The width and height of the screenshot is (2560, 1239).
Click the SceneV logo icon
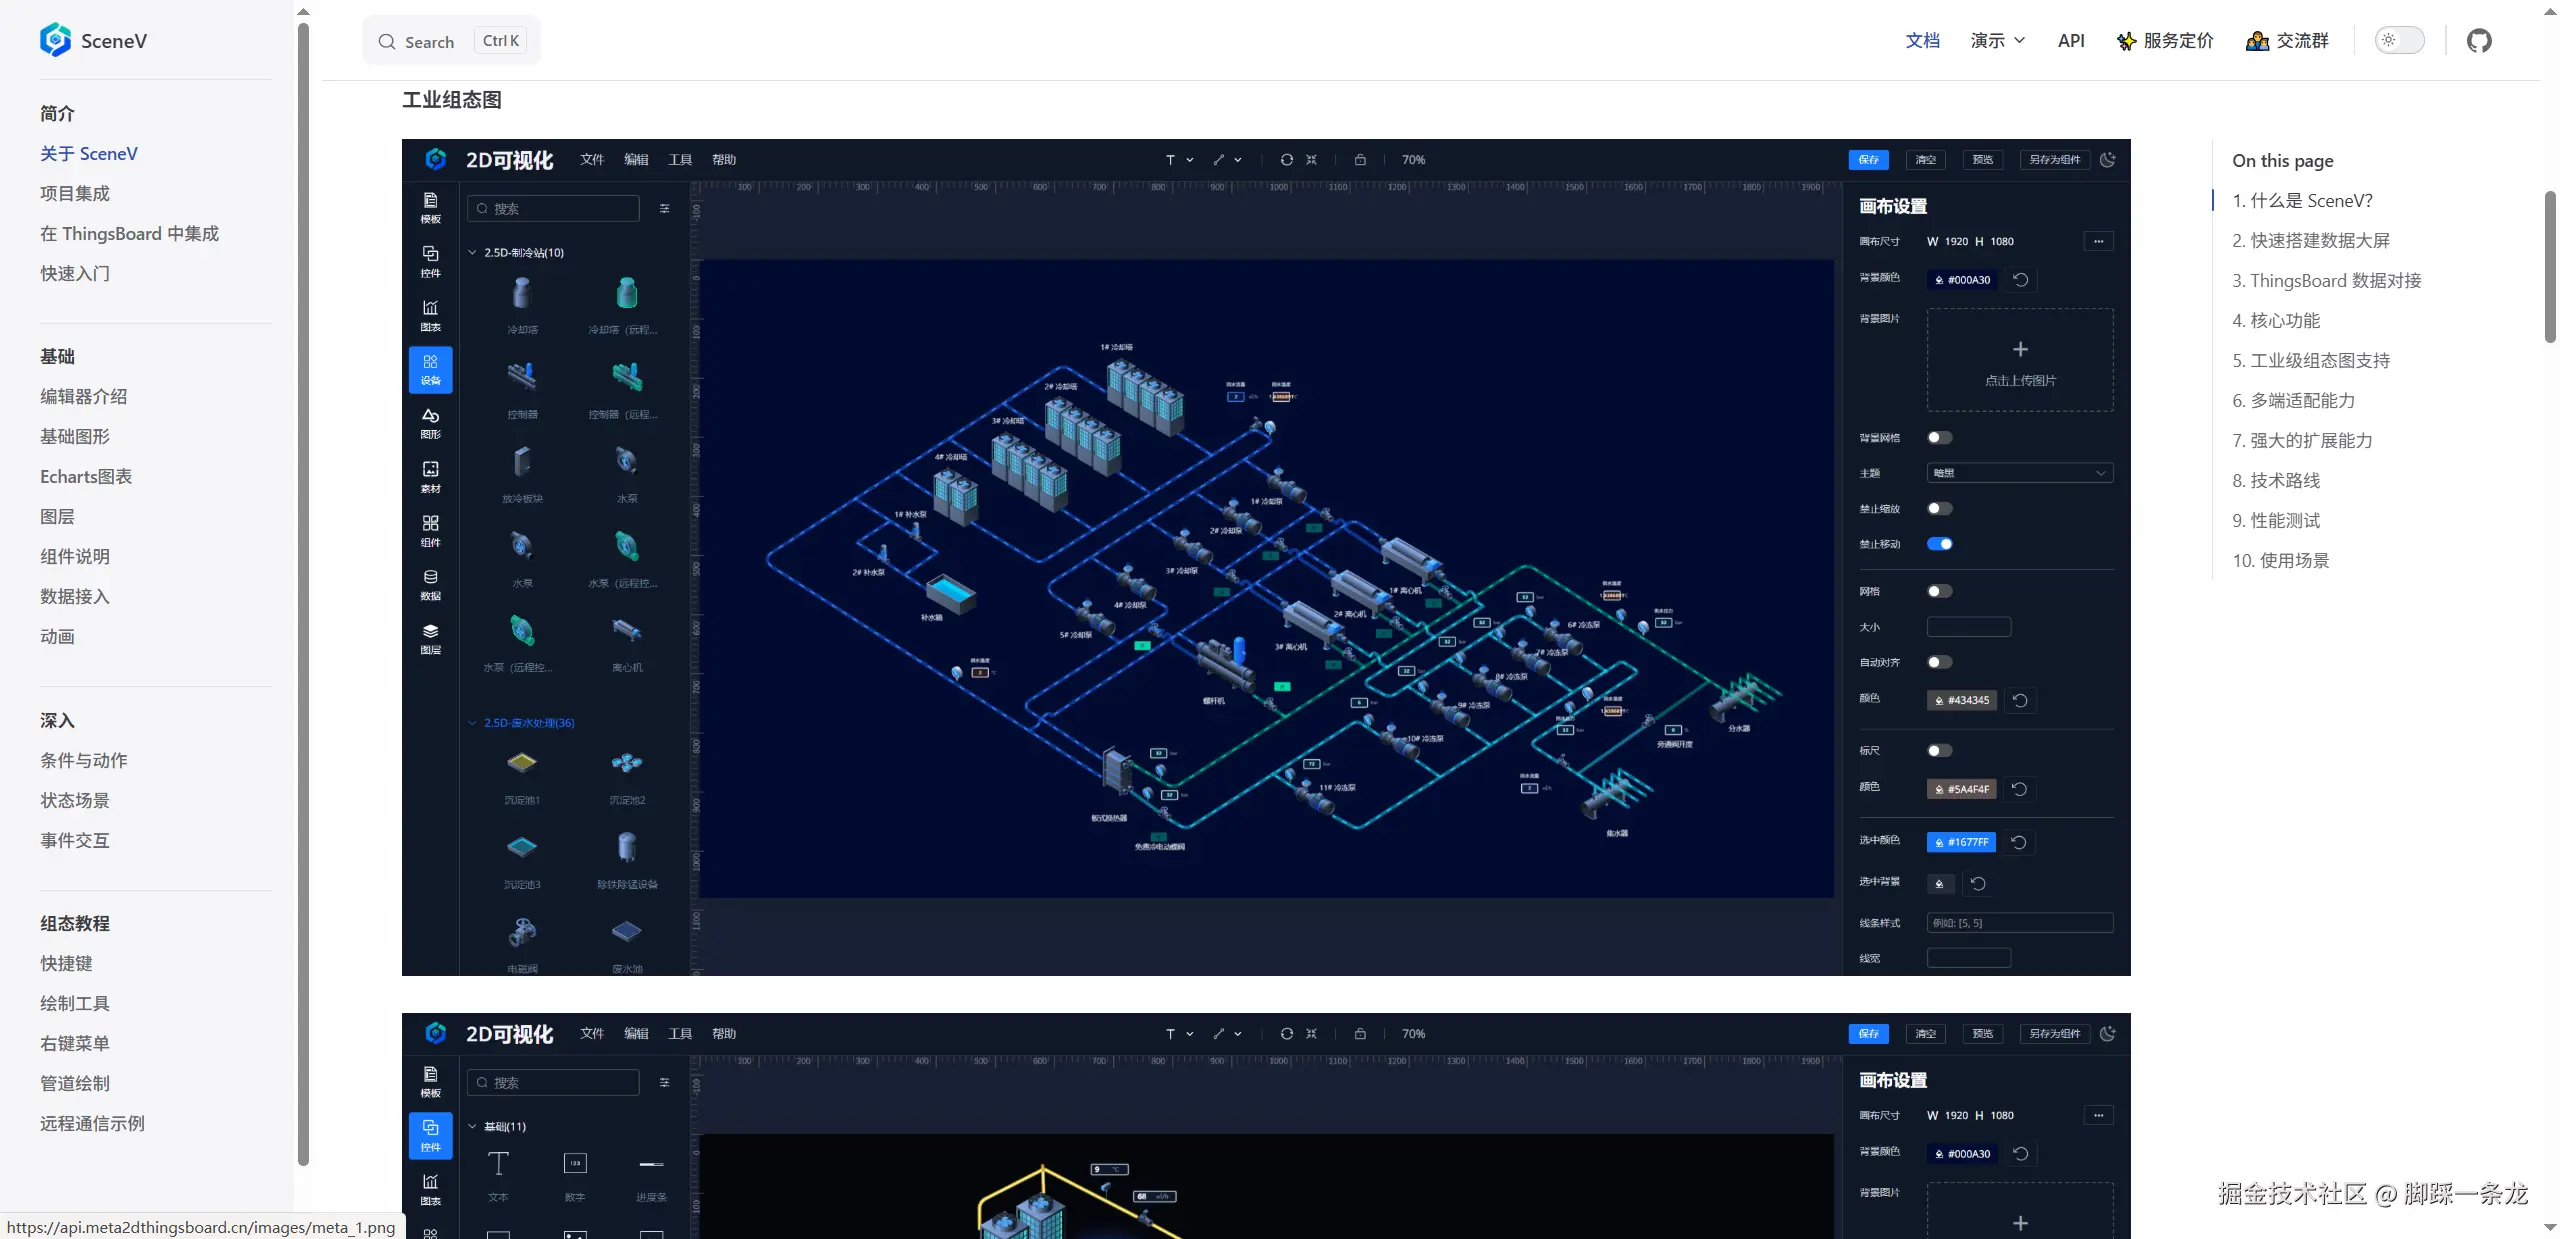tap(55, 40)
